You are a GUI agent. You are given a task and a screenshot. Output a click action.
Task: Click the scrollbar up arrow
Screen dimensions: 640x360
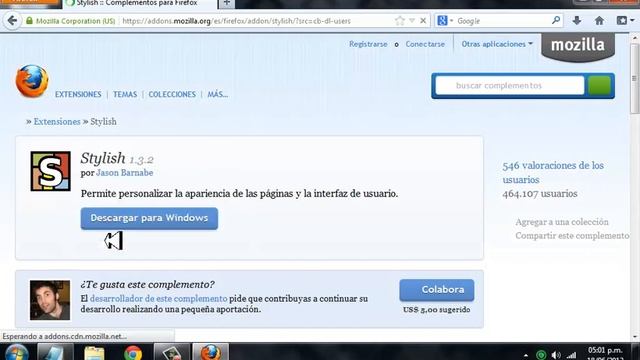point(634,38)
